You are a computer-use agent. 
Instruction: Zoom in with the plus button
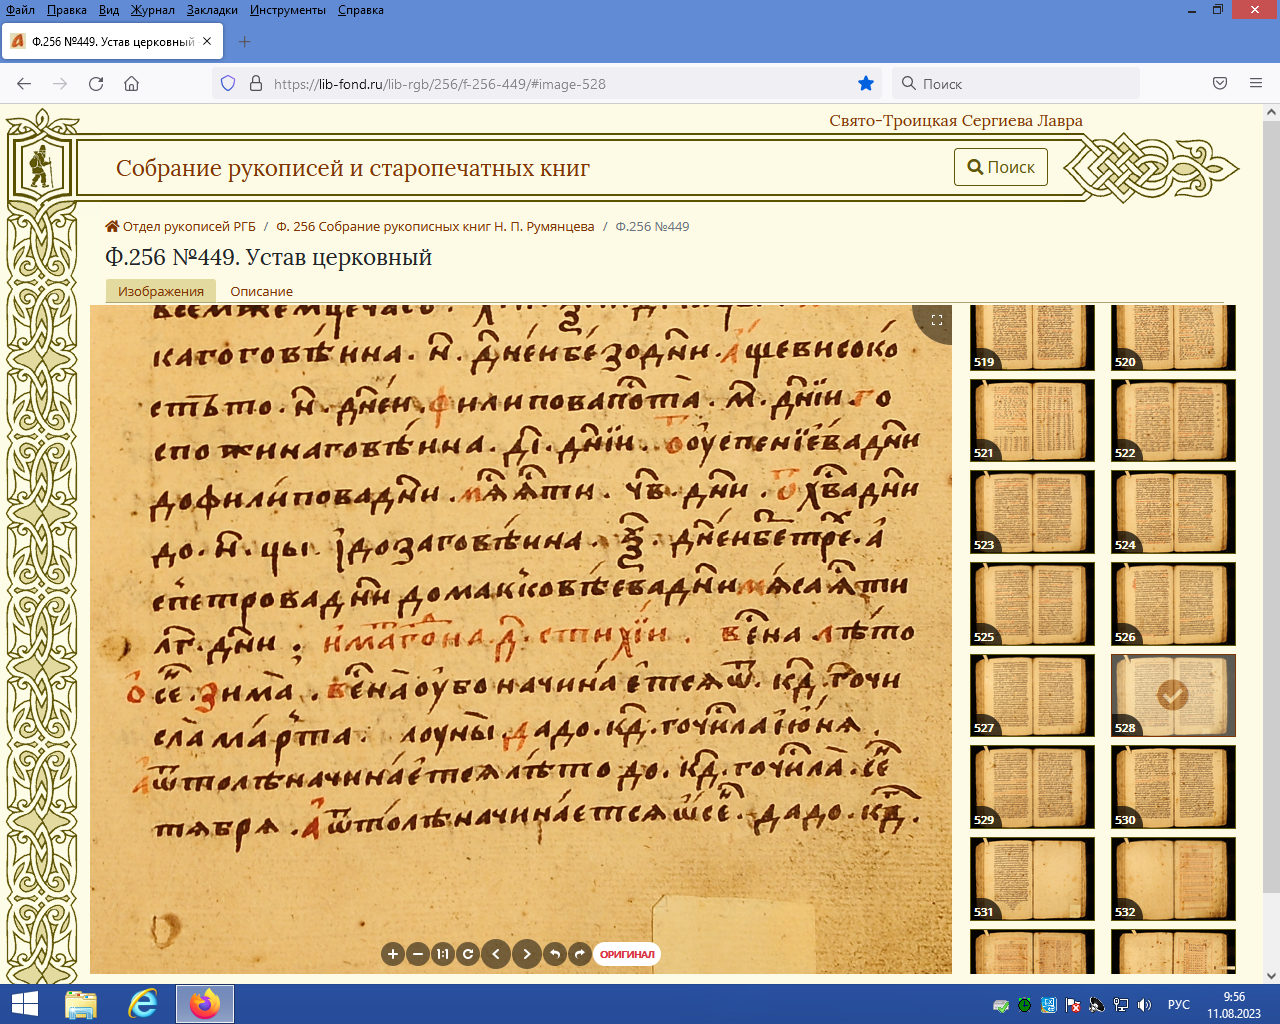[x=392, y=954]
